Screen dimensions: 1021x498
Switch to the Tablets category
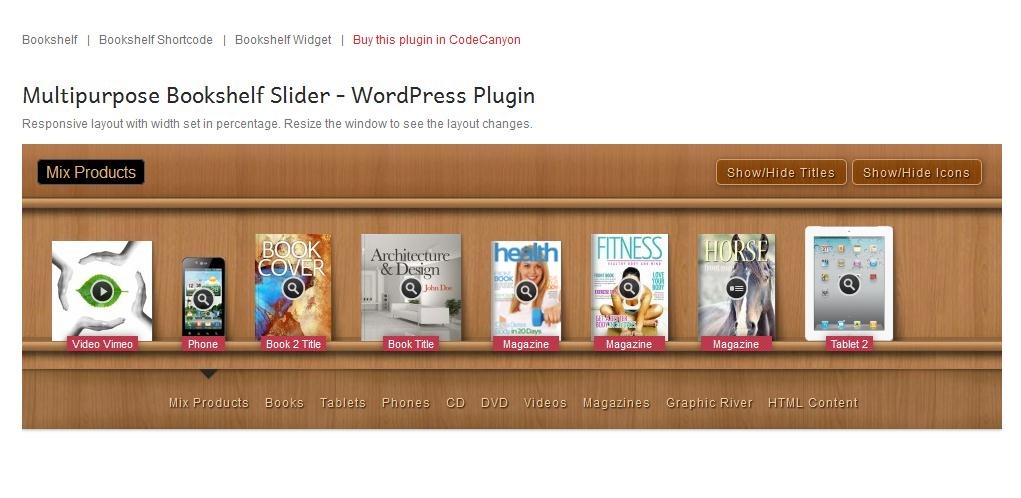pos(343,403)
